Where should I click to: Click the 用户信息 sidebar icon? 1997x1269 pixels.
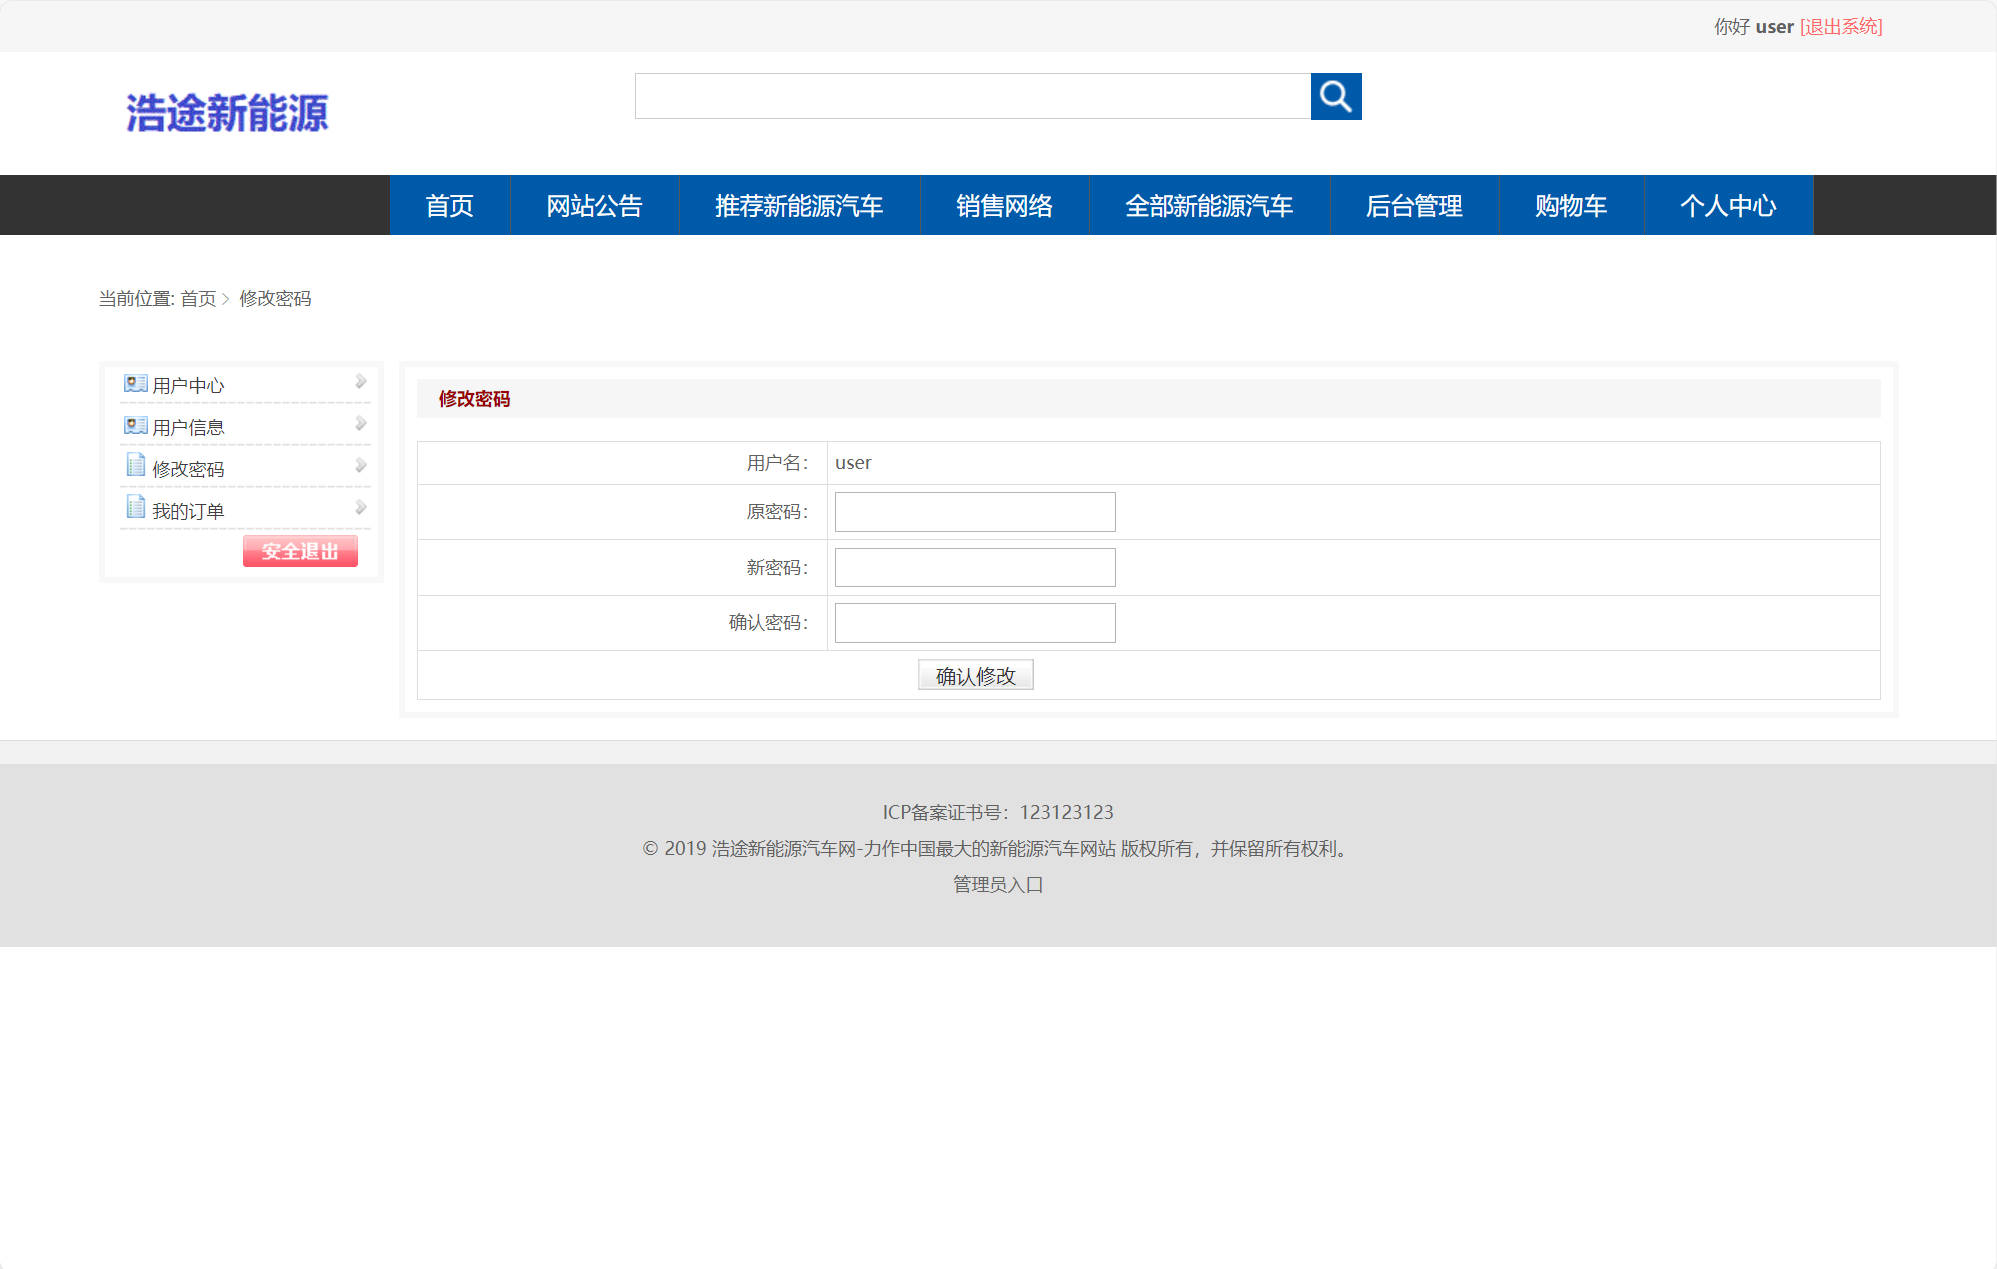[135, 424]
